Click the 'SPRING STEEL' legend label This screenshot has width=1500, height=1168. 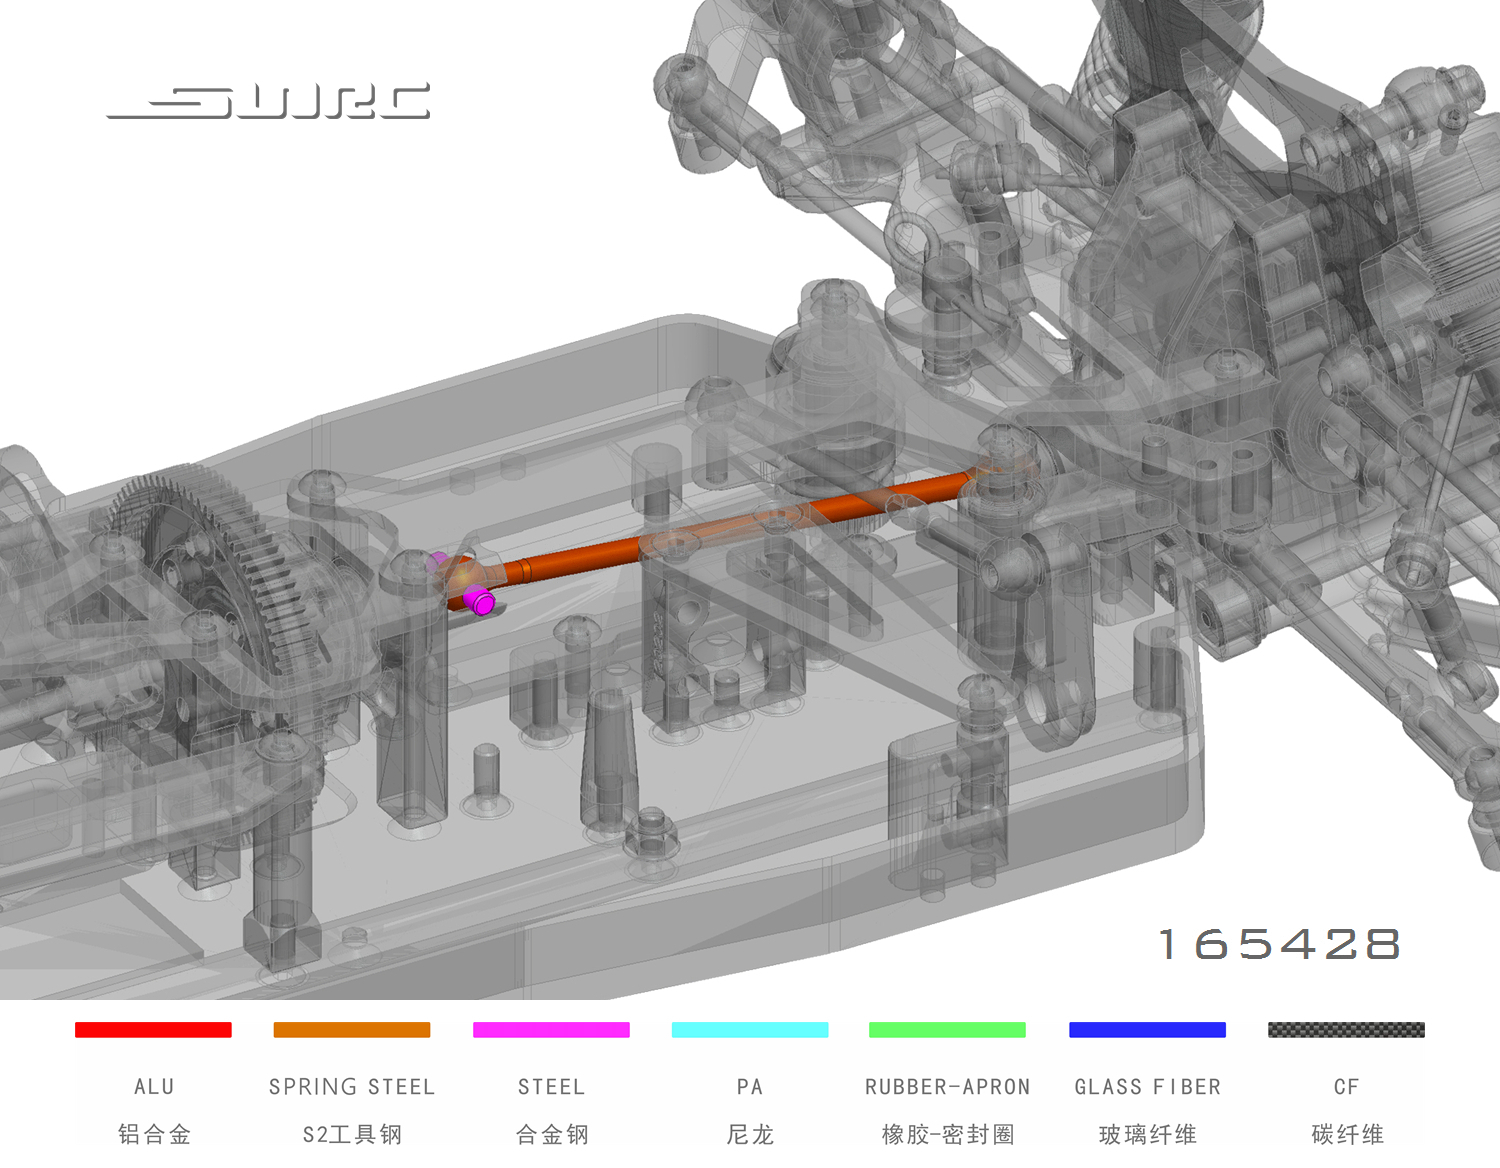352,1087
